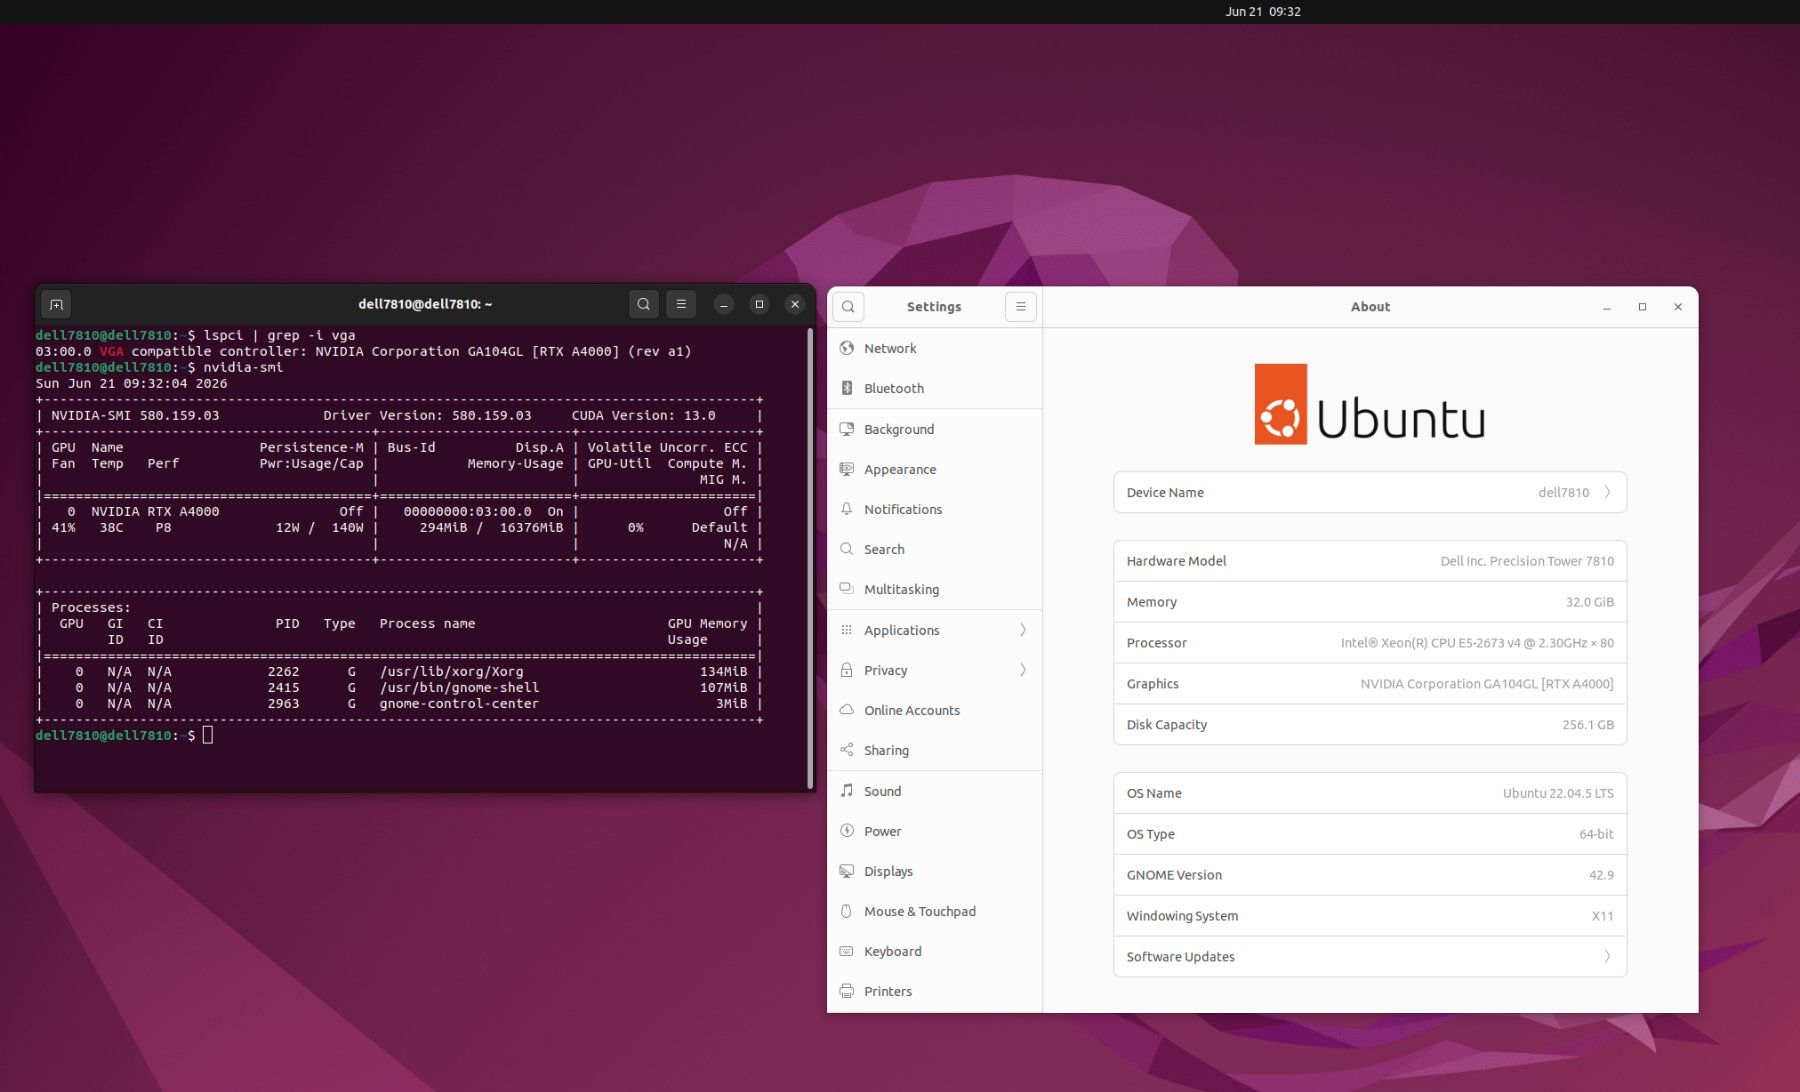1800x1092 pixels.
Task: Select the Keyboard icon in sidebar
Action: pyautogui.click(x=847, y=951)
